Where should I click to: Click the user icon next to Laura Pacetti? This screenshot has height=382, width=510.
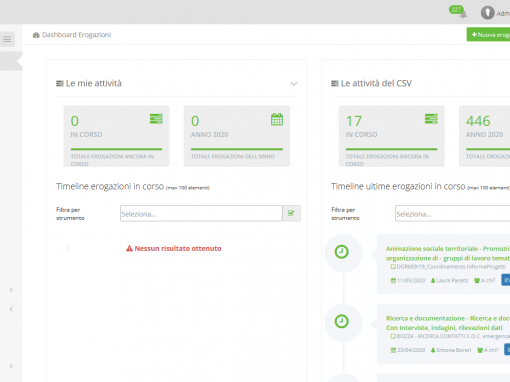(x=433, y=281)
